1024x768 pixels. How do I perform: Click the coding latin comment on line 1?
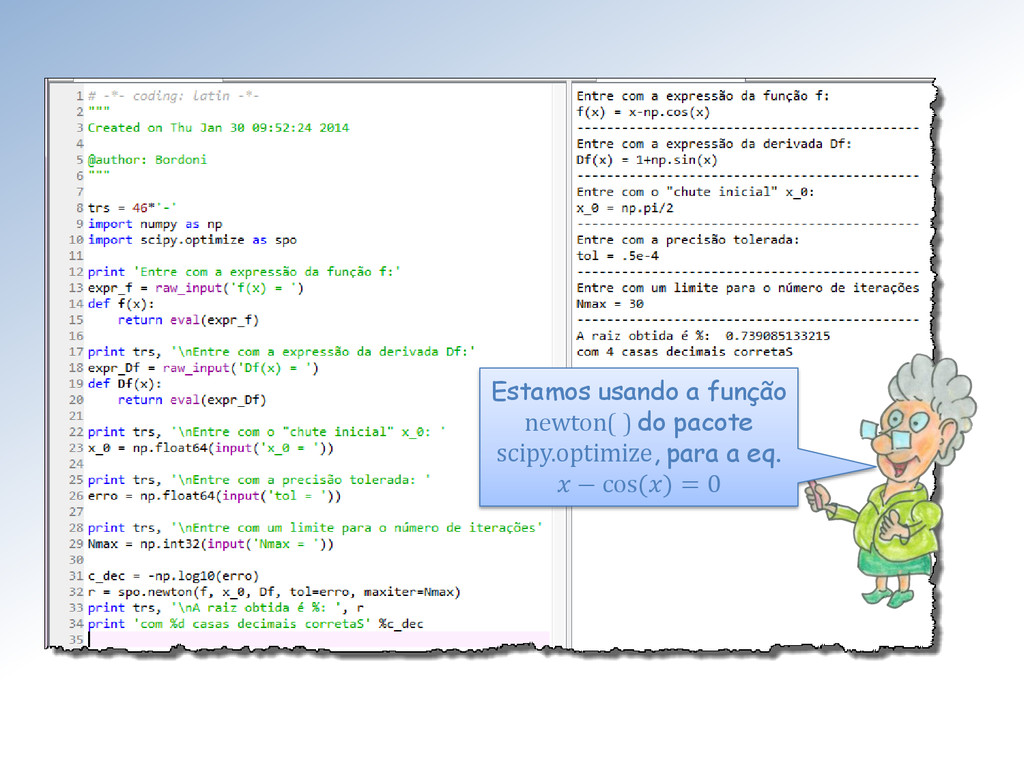point(174,96)
